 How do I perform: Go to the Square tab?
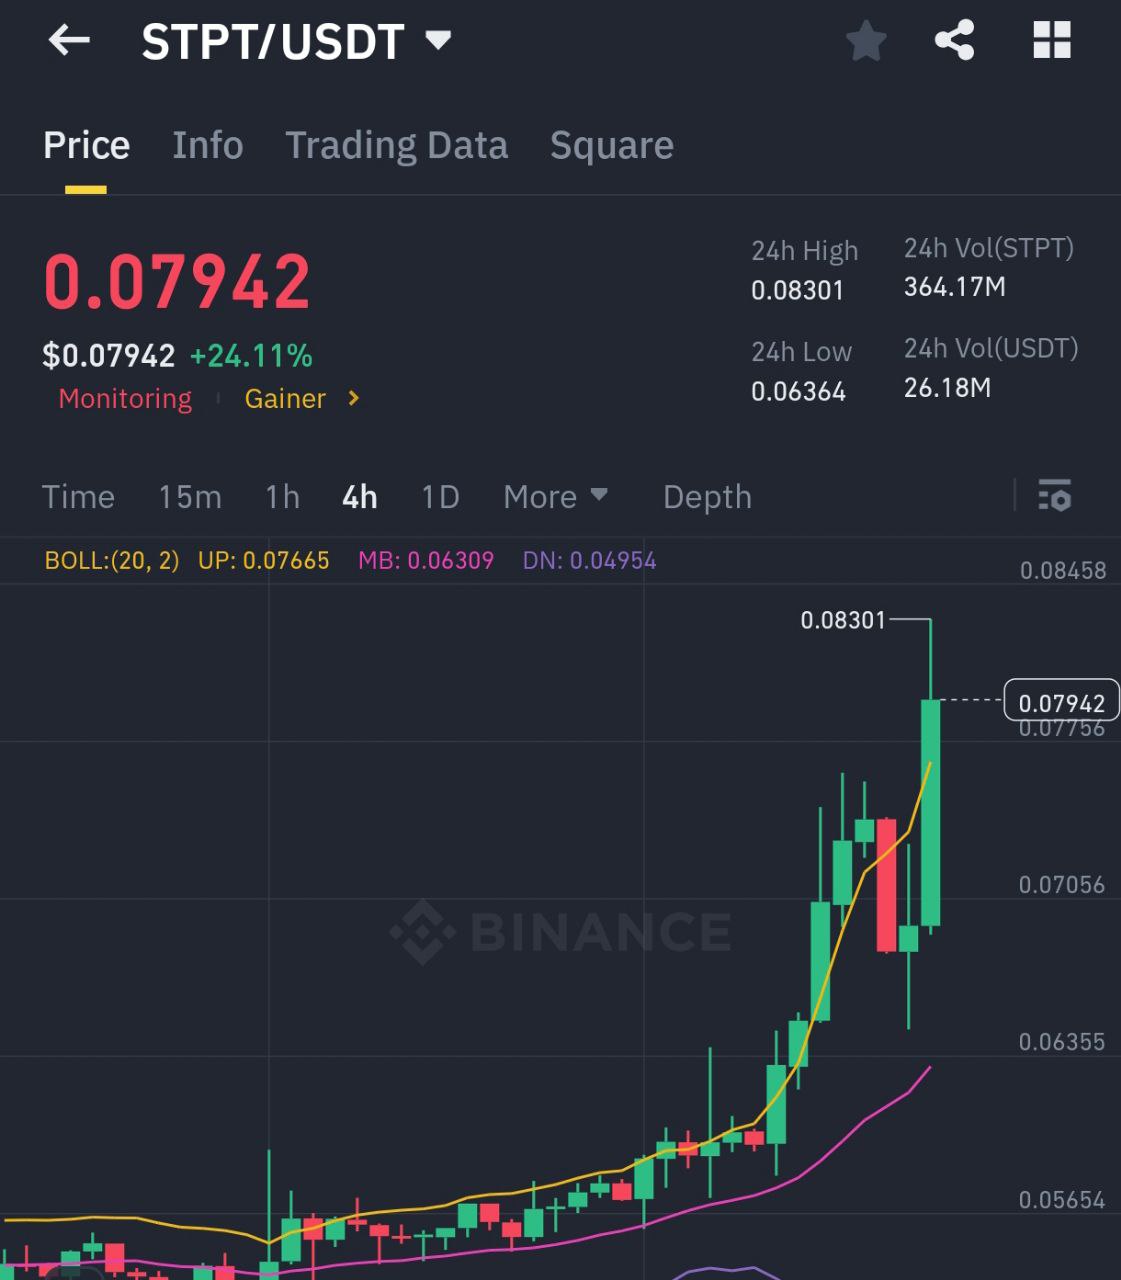click(x=611, y=146)
